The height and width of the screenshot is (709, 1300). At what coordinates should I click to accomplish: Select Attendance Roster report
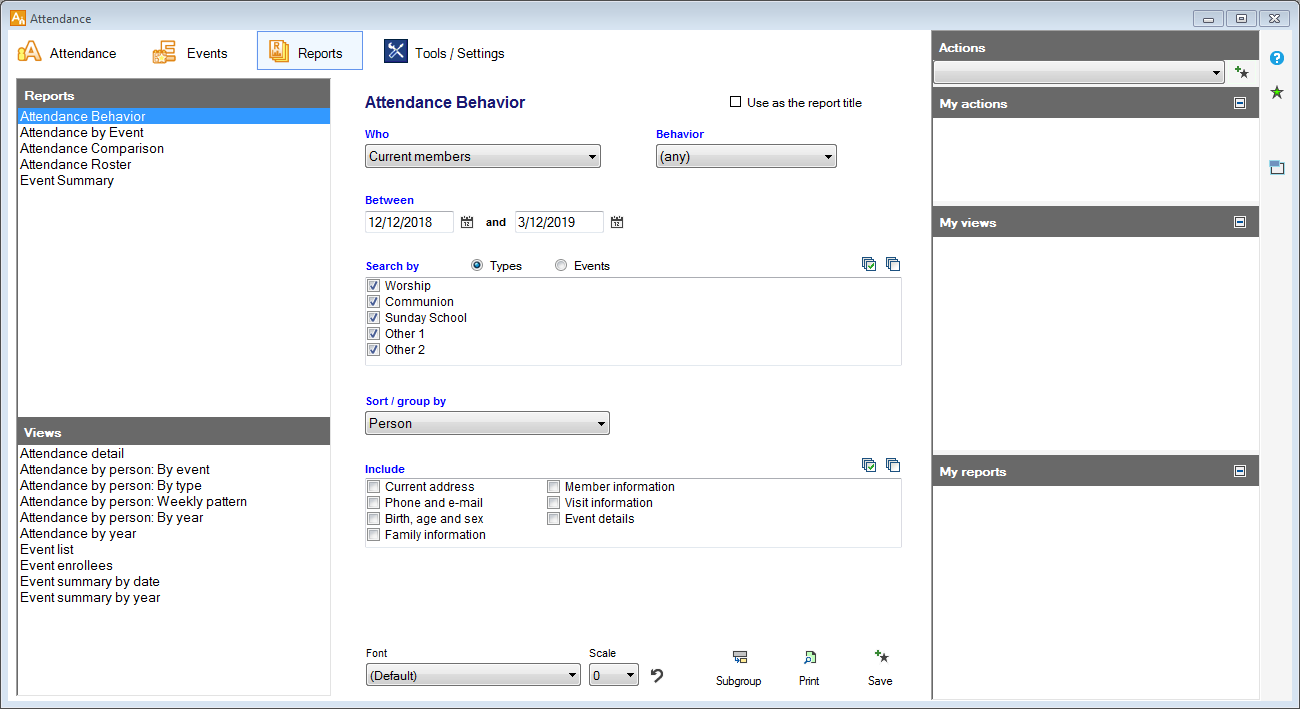(x=76, y=165)
